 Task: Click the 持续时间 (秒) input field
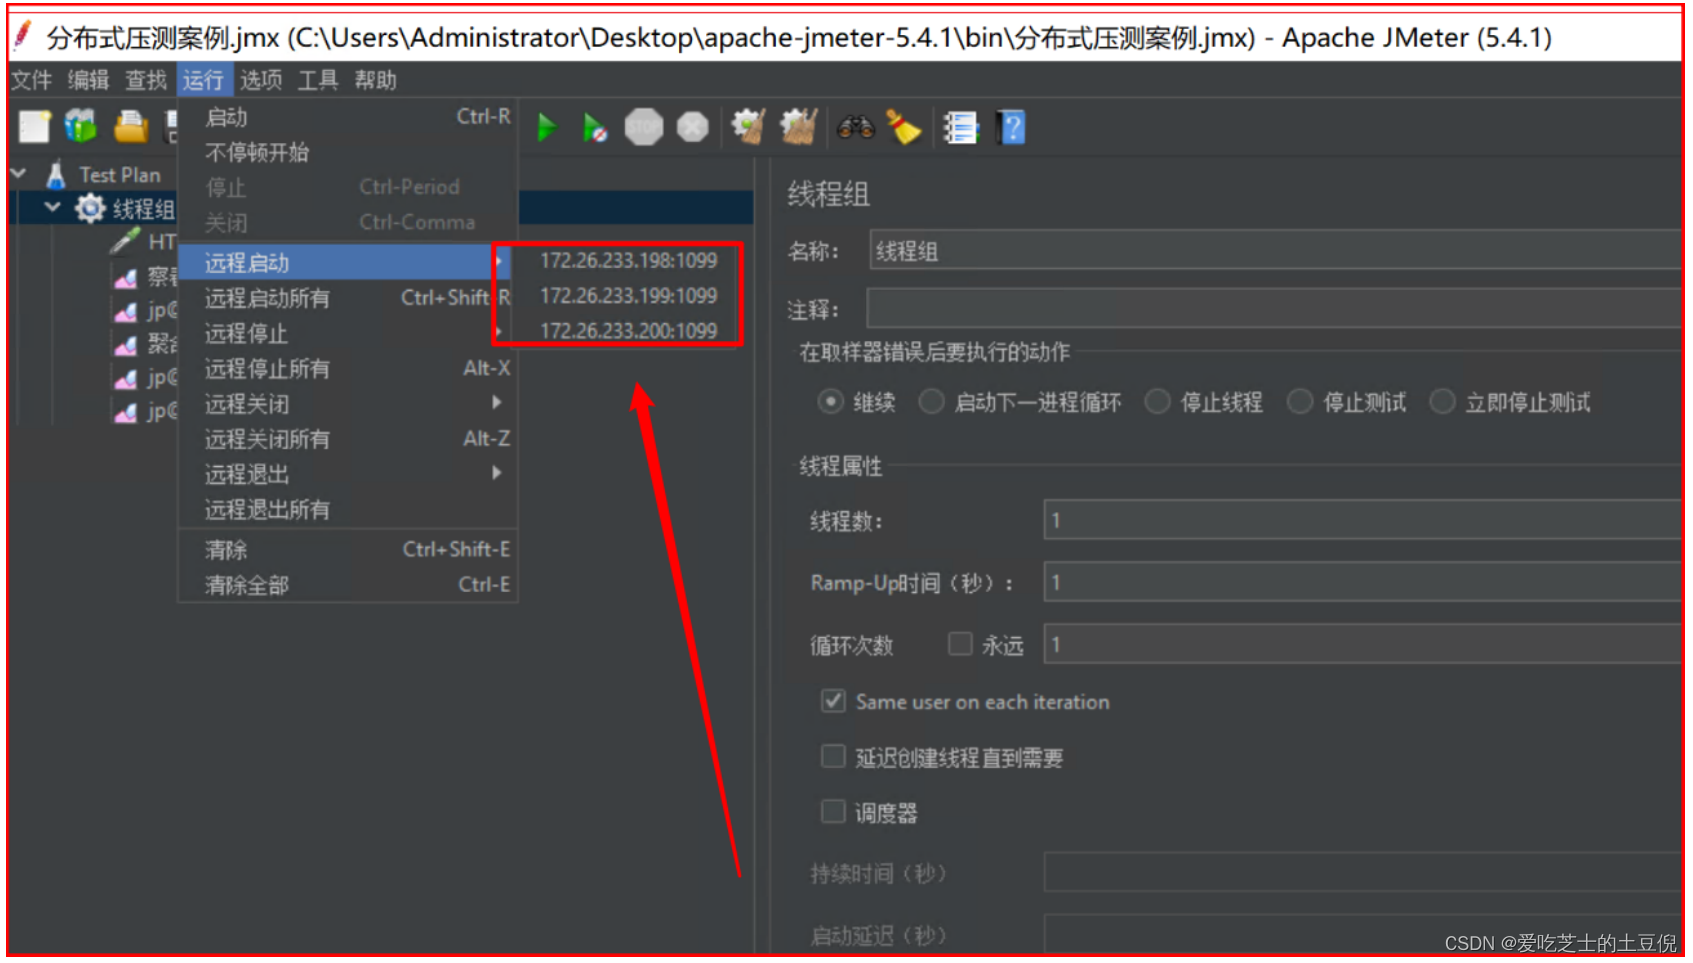point(1362,873)
